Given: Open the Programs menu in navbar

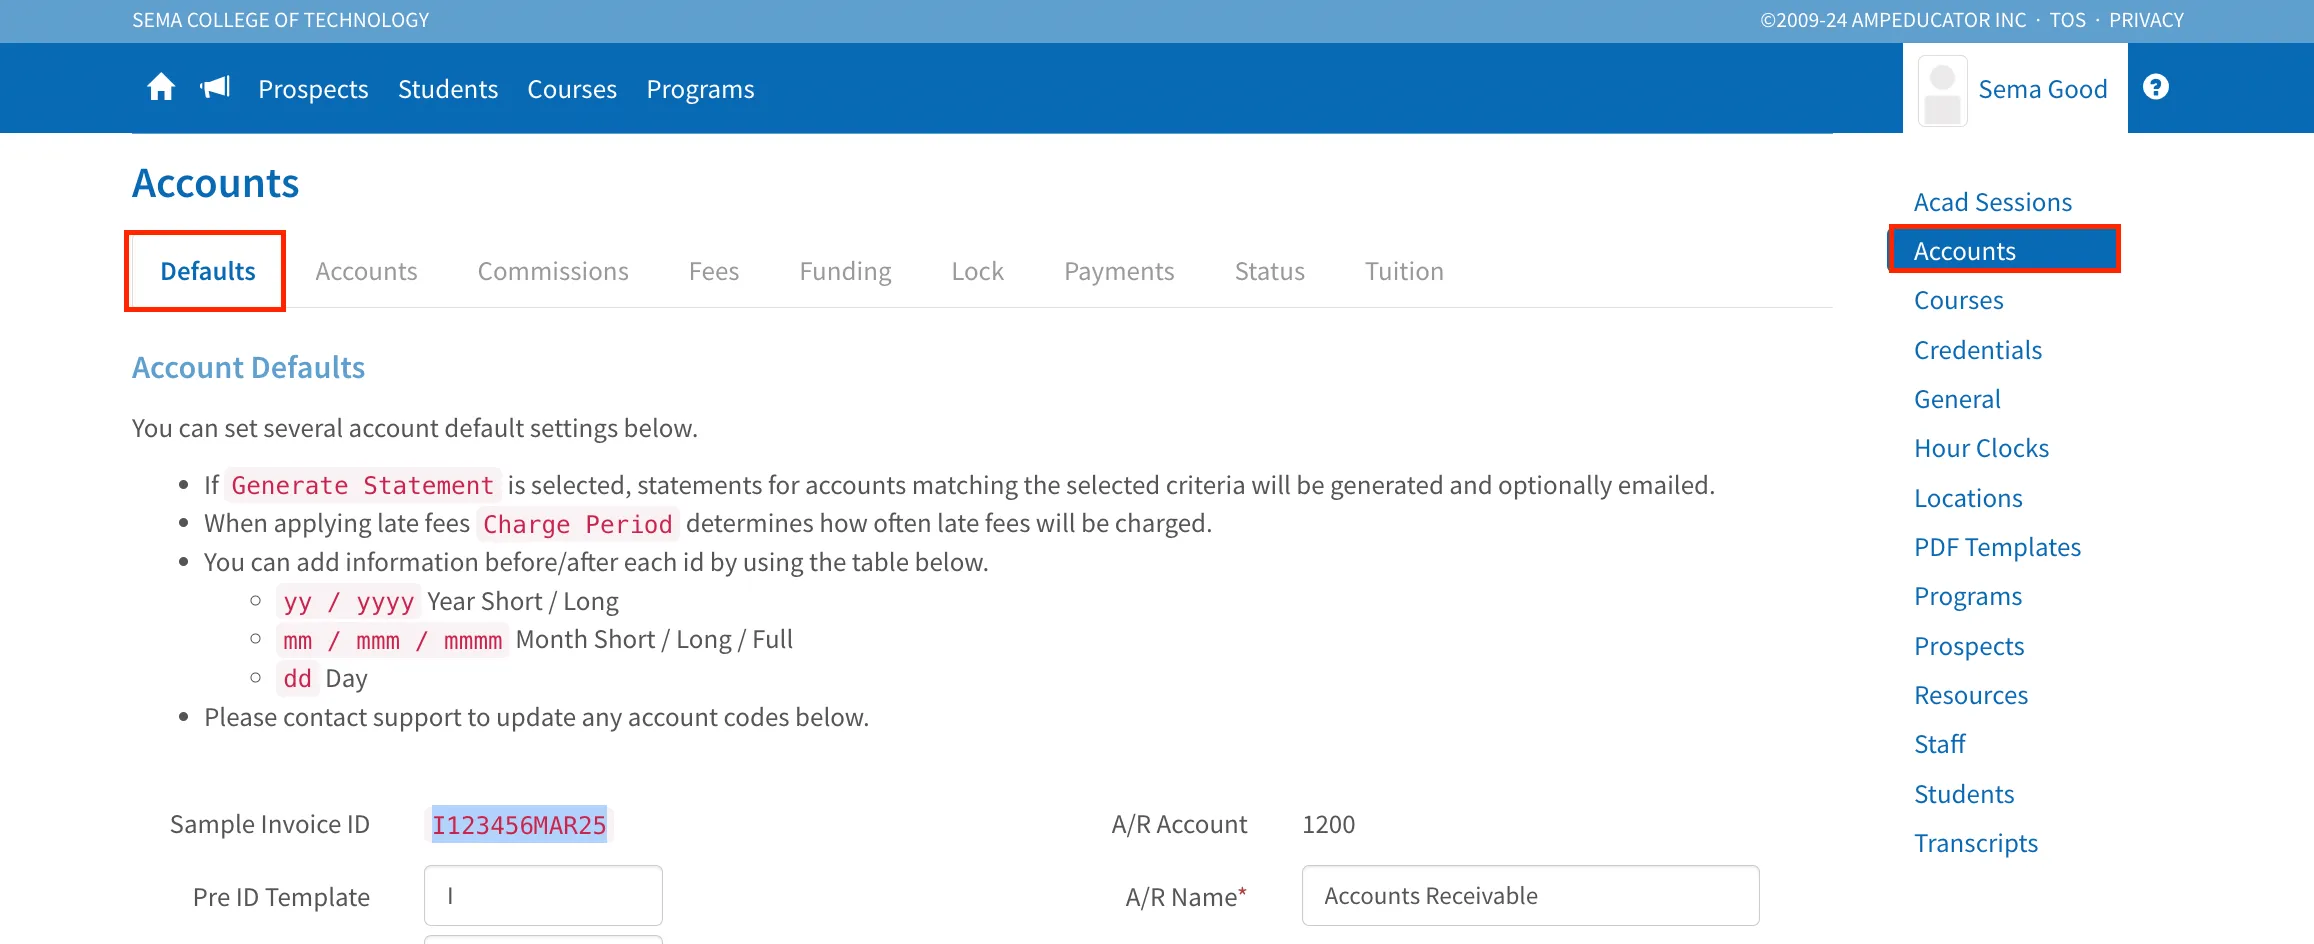Looking at the screenshot, I should (700, 89).
